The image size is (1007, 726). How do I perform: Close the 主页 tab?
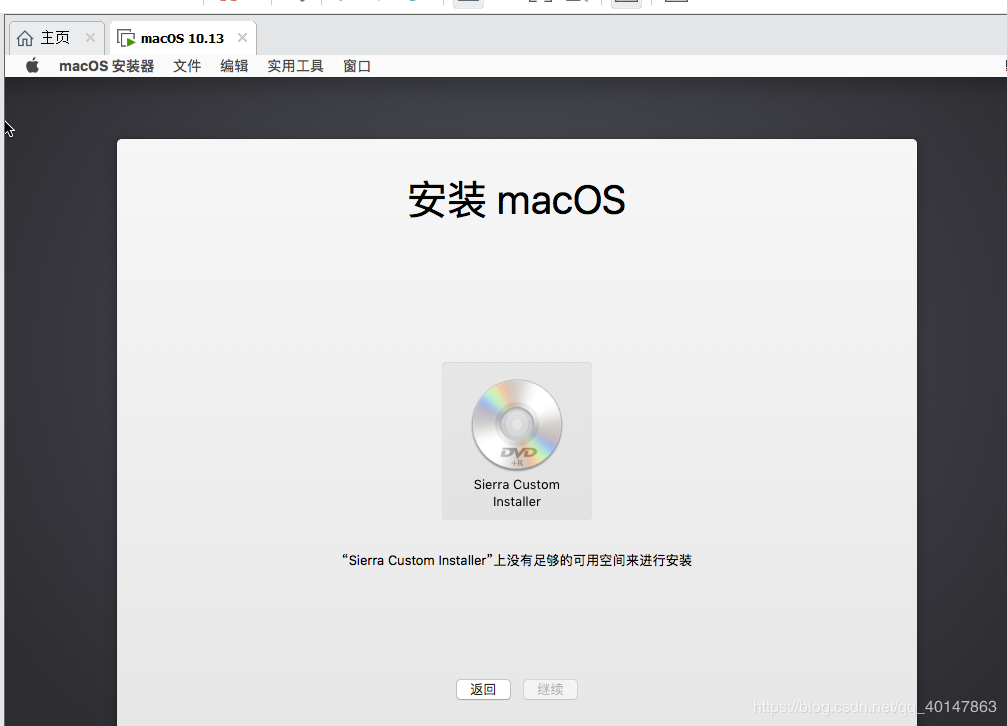point(90,38)
